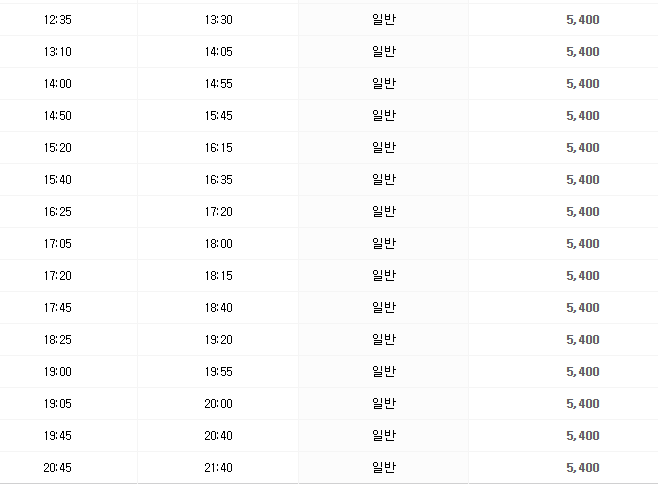Select the 20:45 departure time
The image size is (658, 484).
(x=58, y=467)
